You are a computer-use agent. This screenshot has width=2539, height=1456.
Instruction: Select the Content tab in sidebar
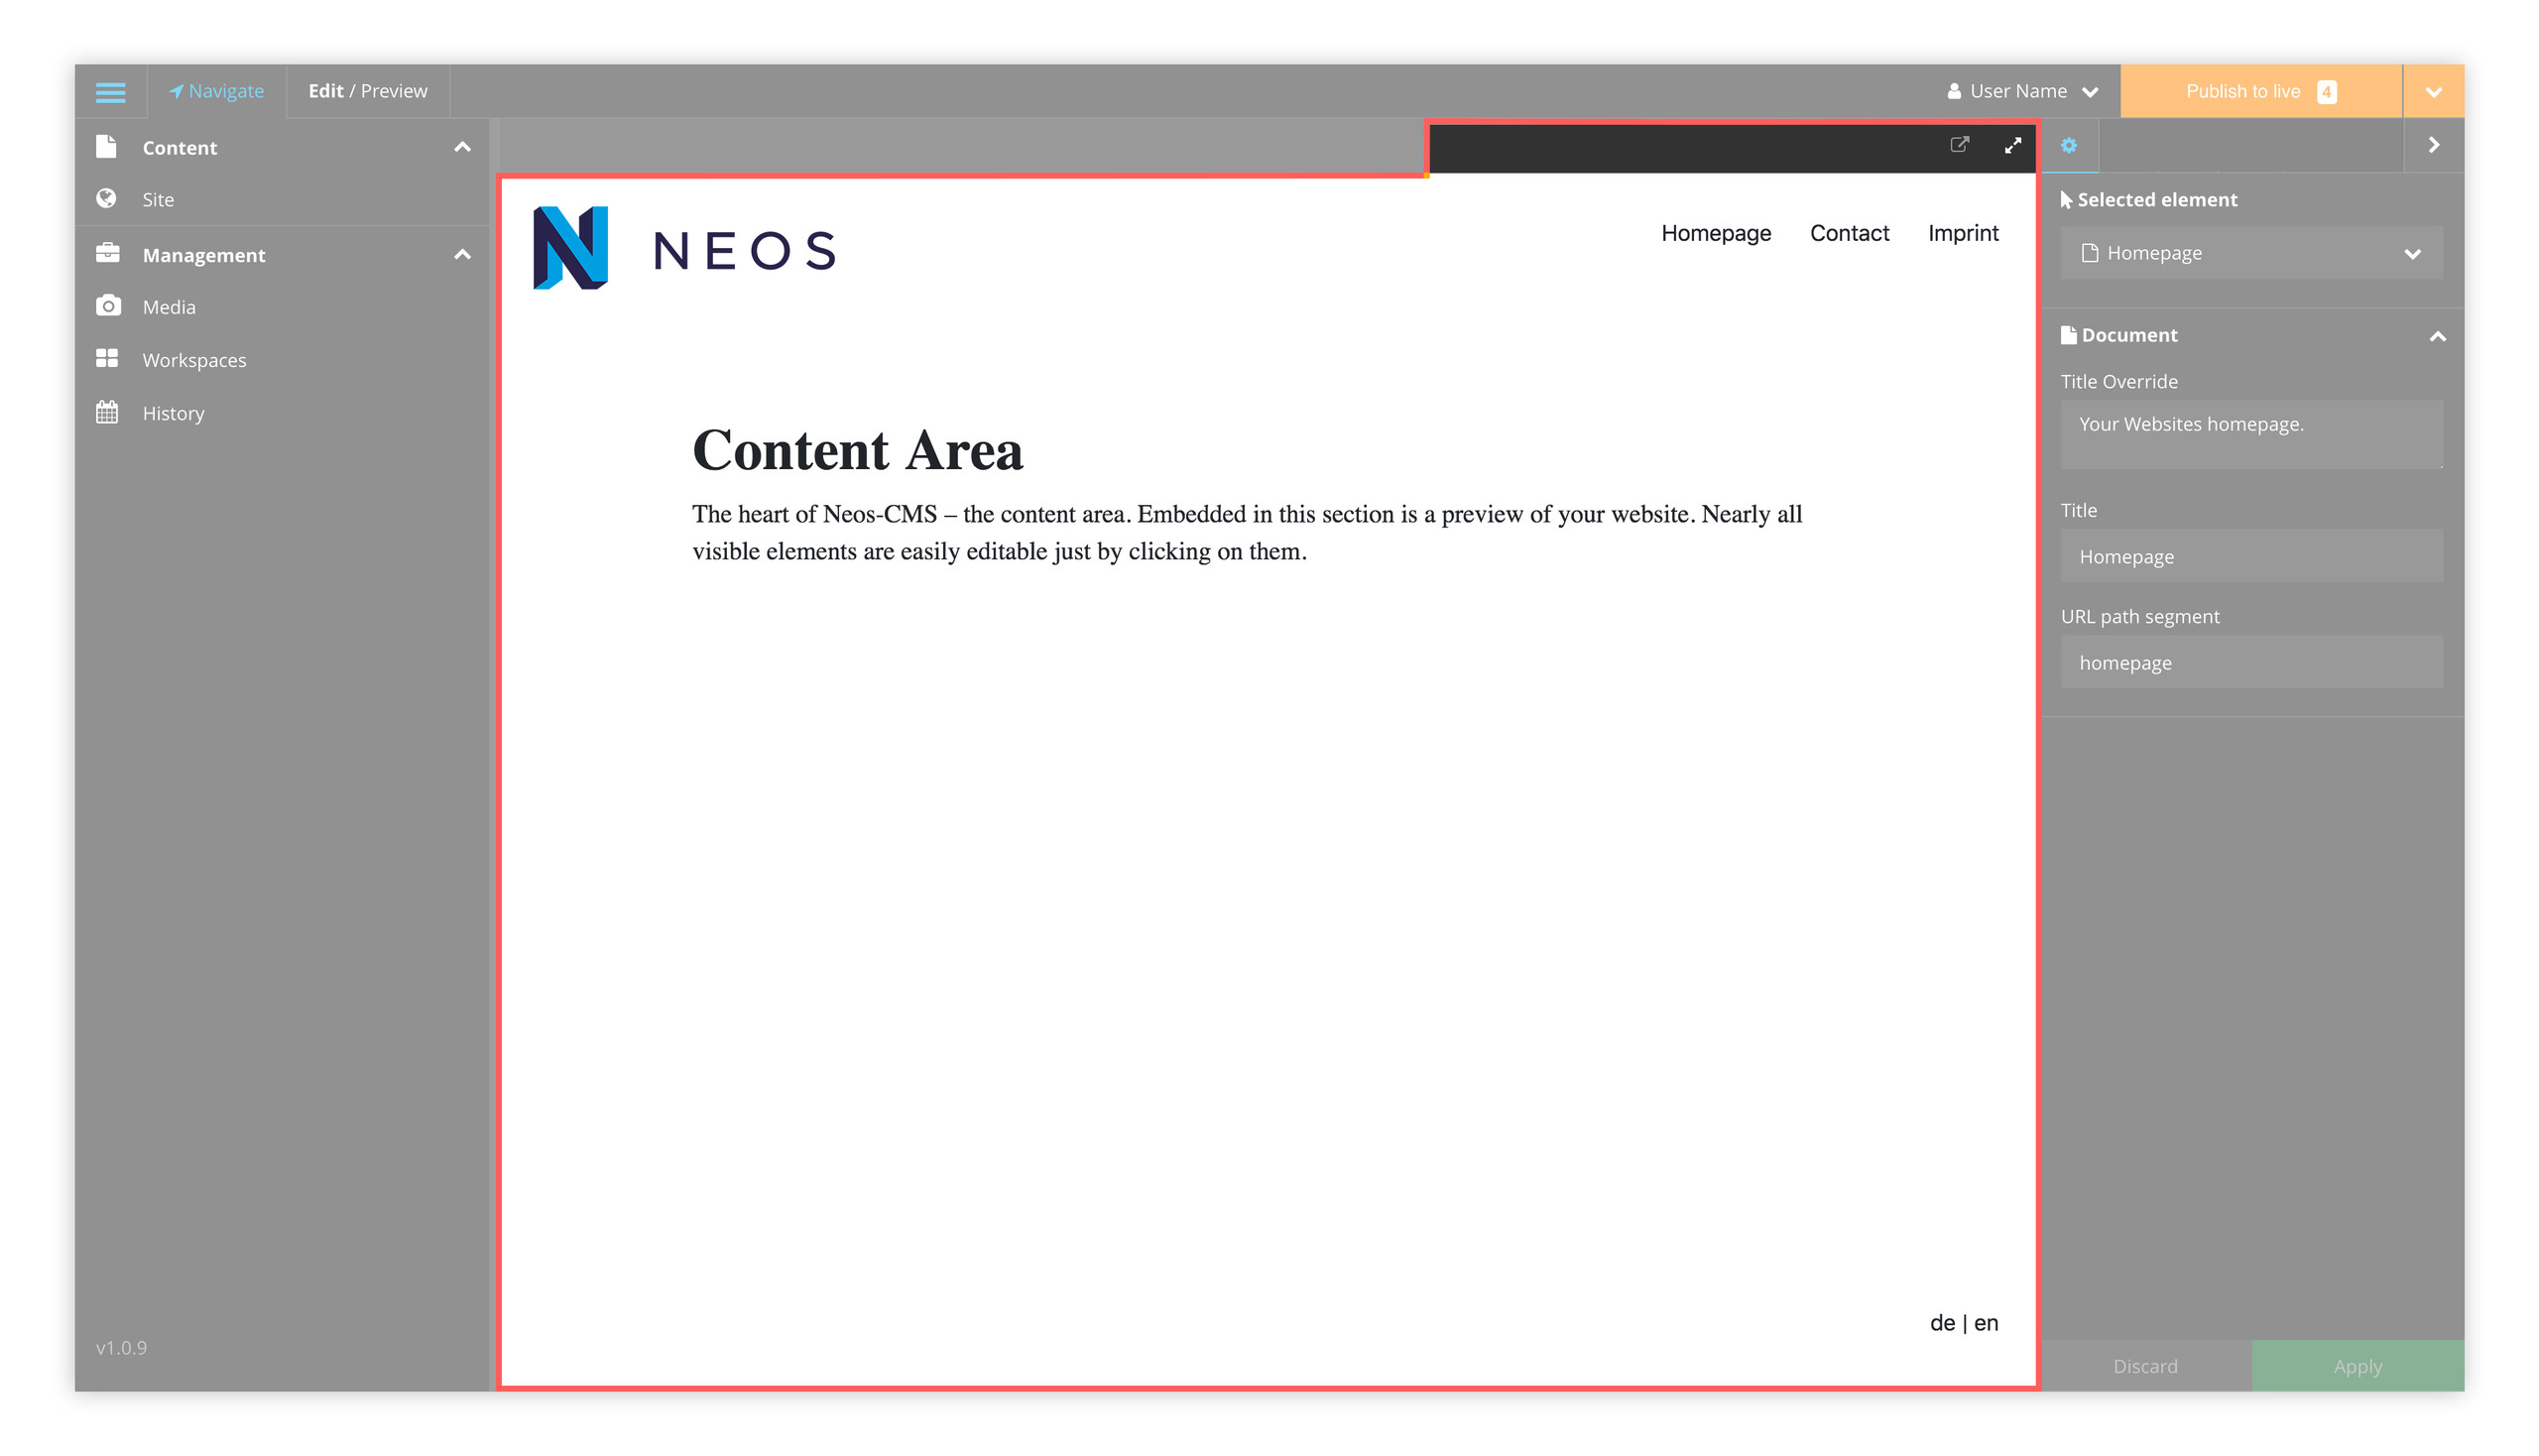pyautogui.click(x=181, y=147)
